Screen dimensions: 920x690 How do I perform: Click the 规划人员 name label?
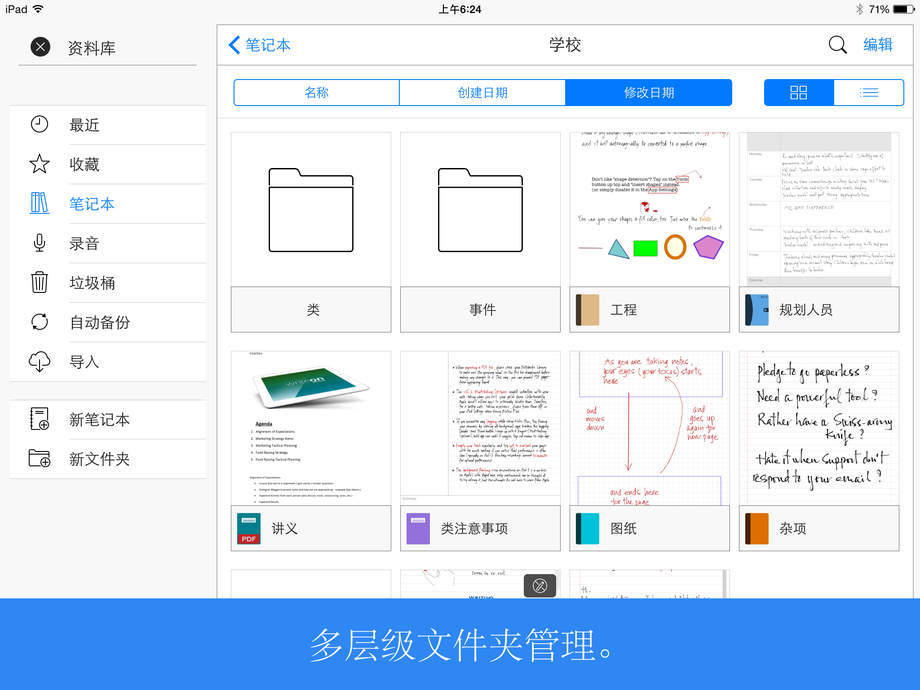[x=806, y=310]
